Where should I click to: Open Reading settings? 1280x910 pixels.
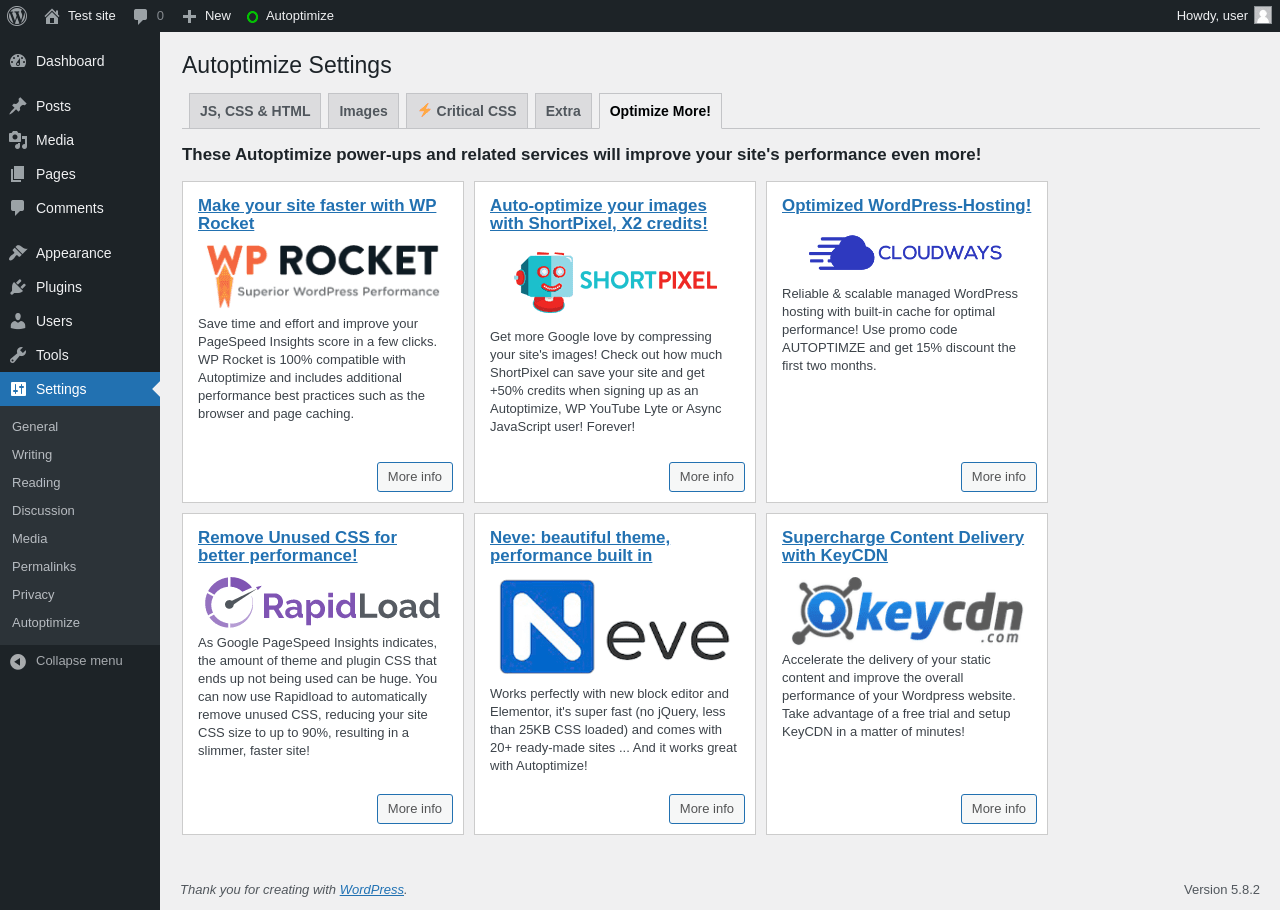pos(80,483)
